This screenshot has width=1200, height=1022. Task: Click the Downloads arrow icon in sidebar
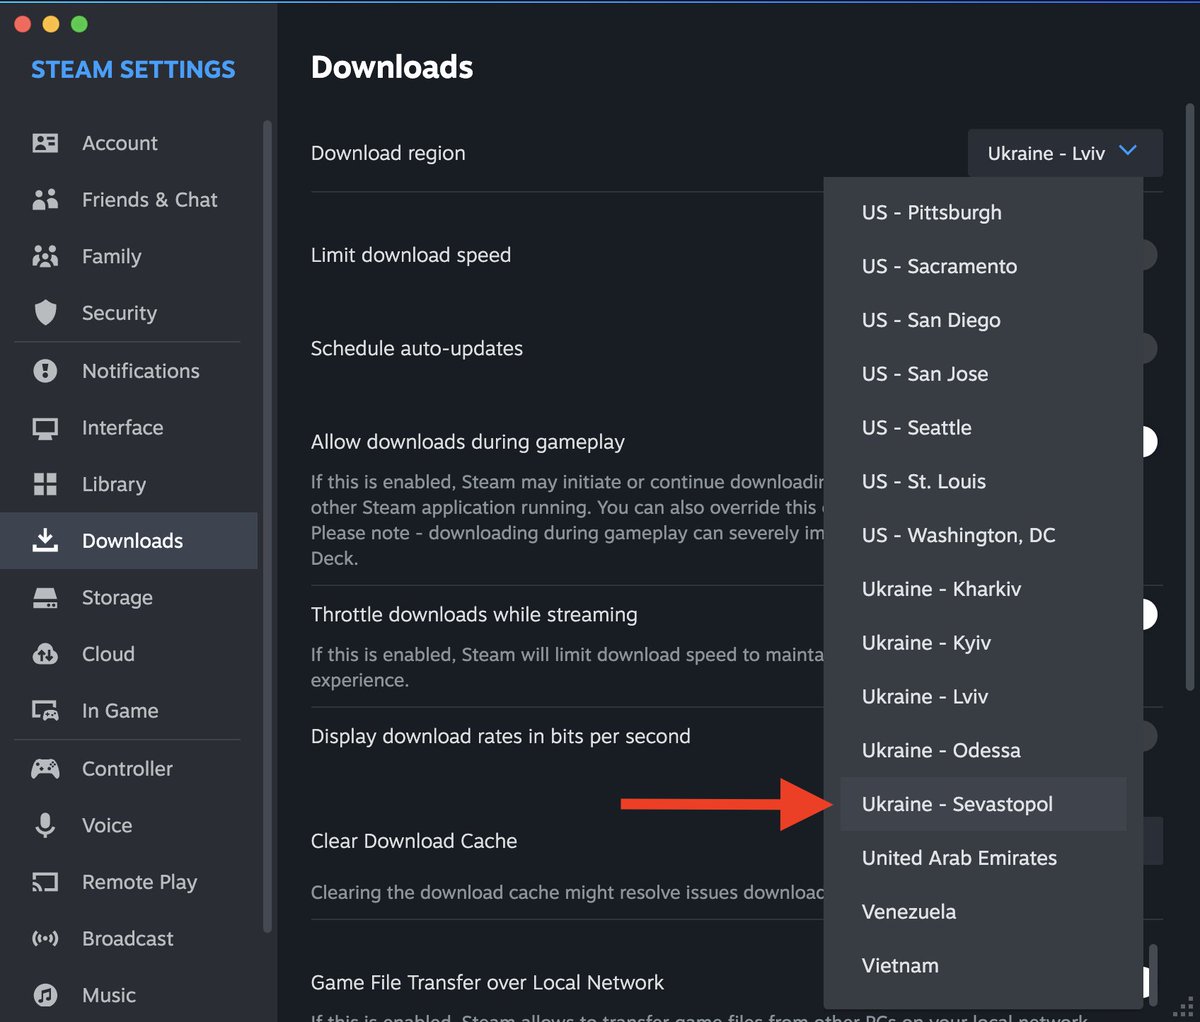tap(45, 540)
